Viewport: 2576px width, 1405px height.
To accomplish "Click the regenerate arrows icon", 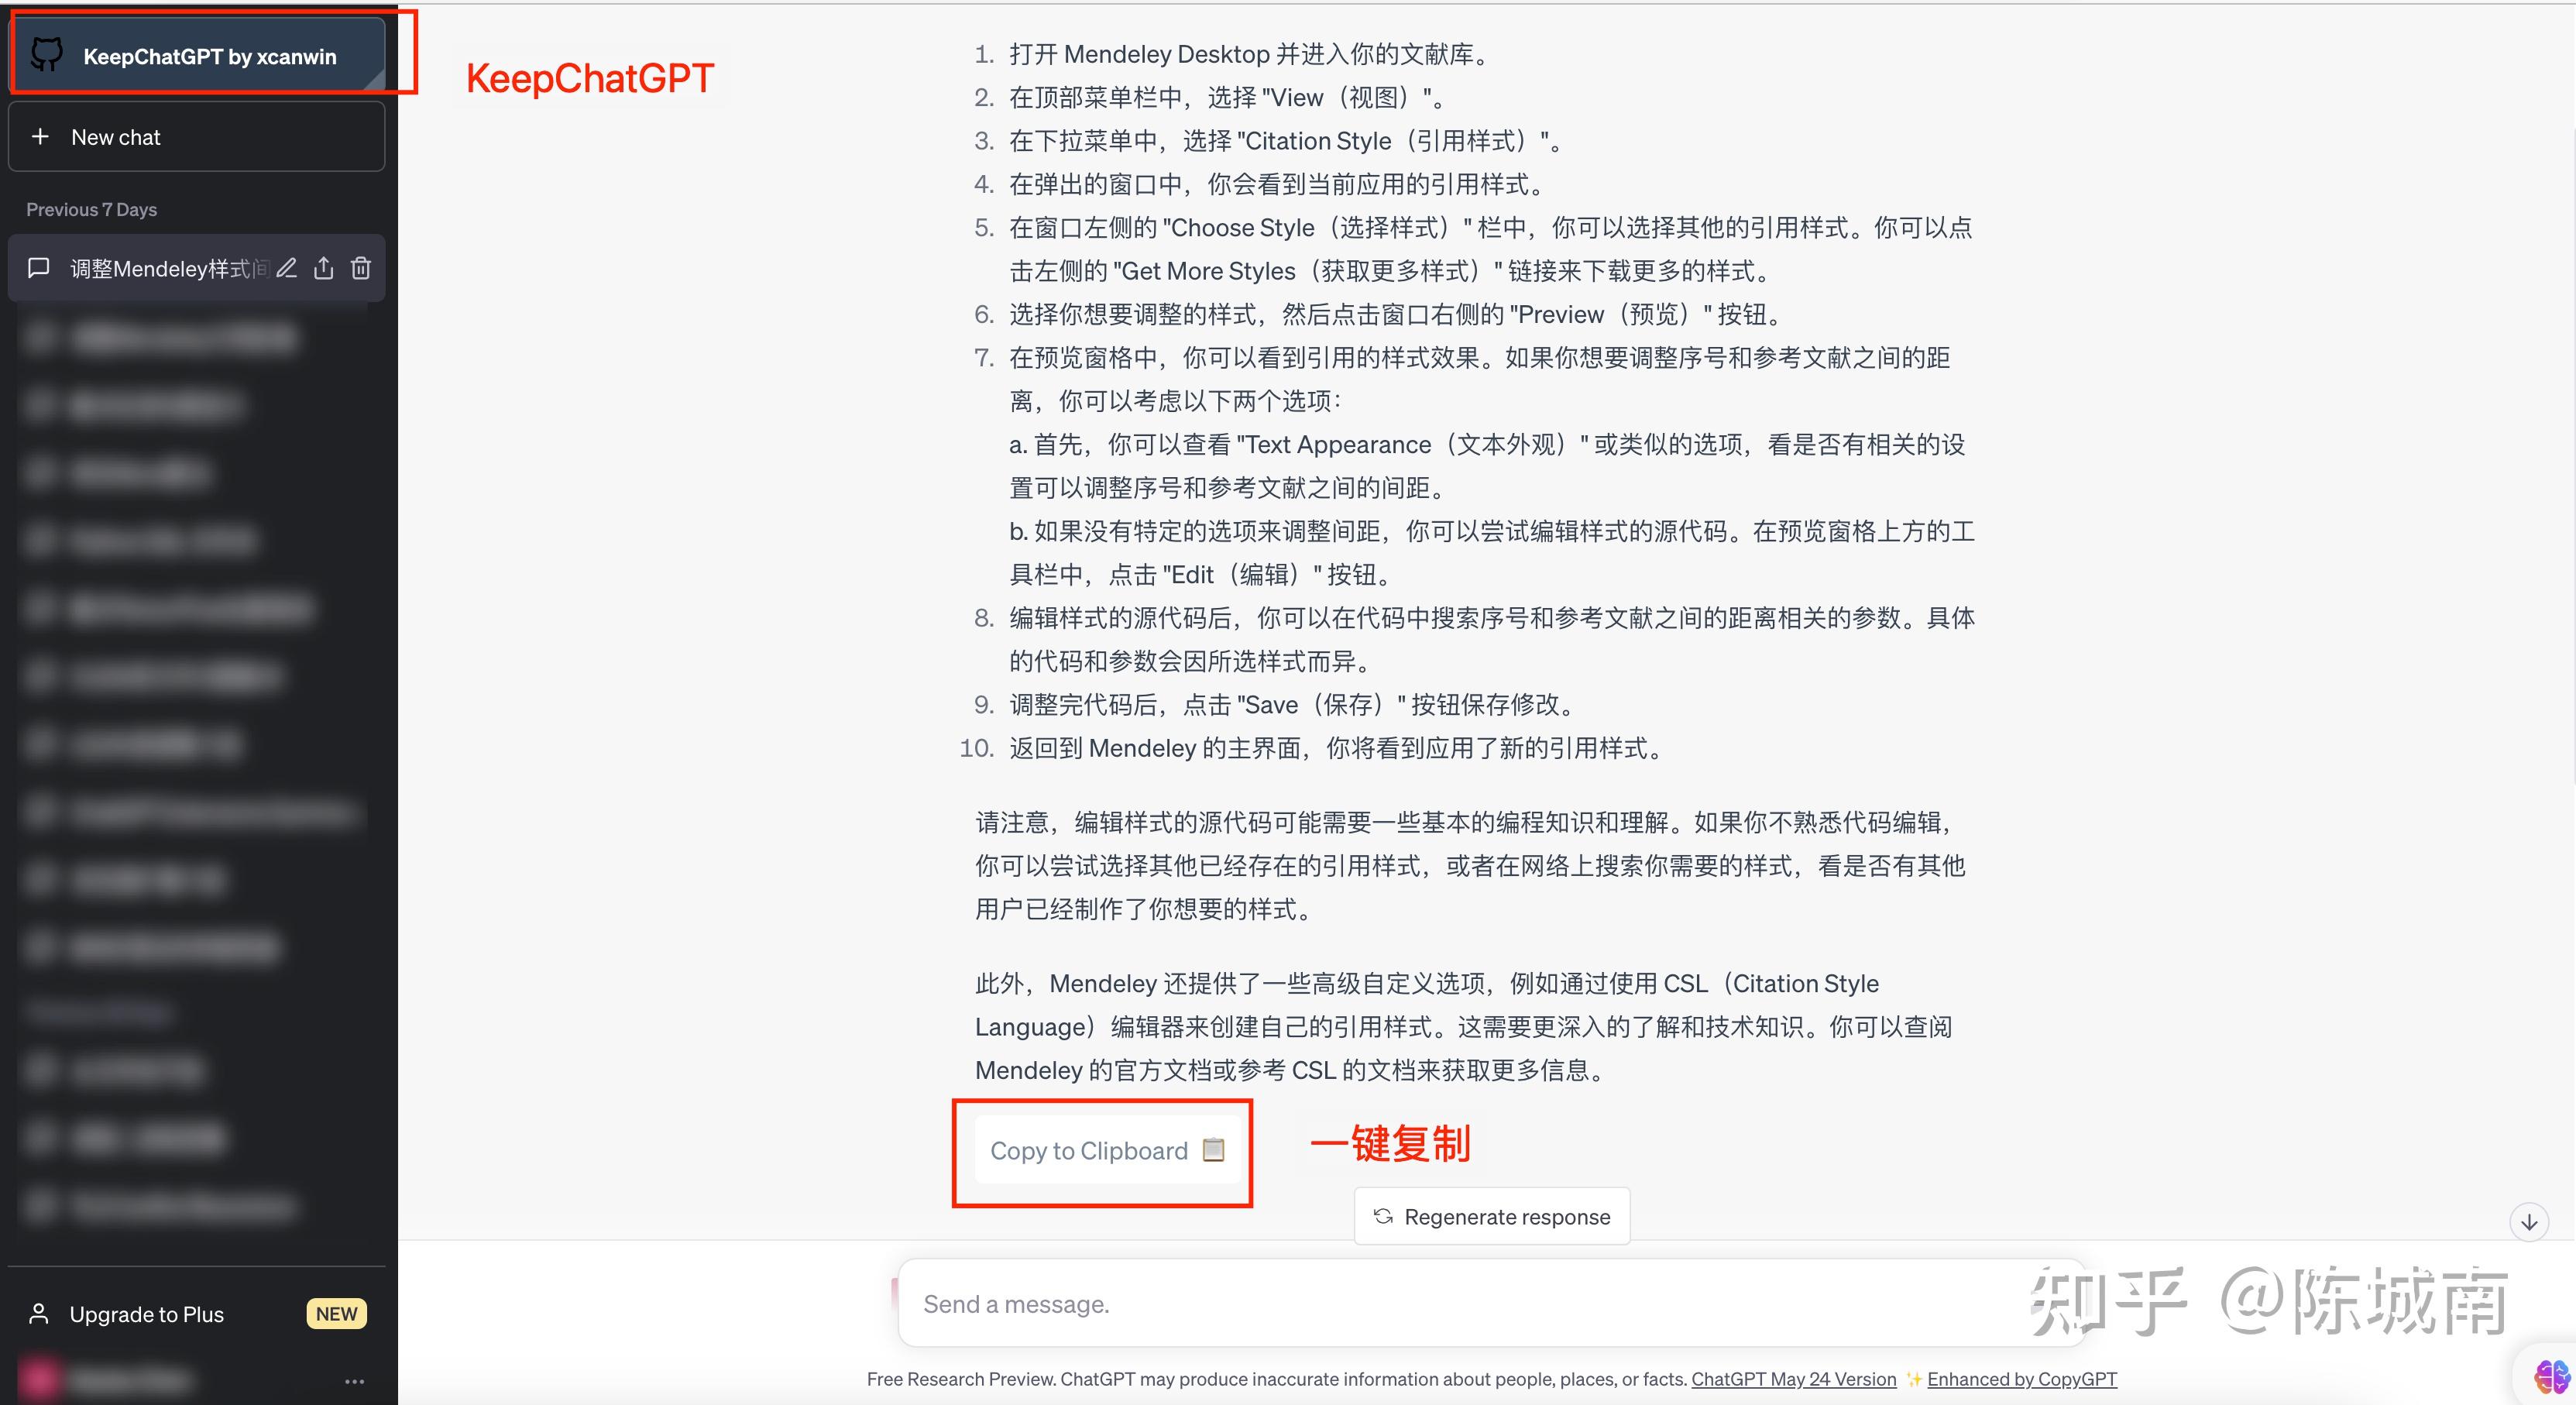I will point(1383,1217).
